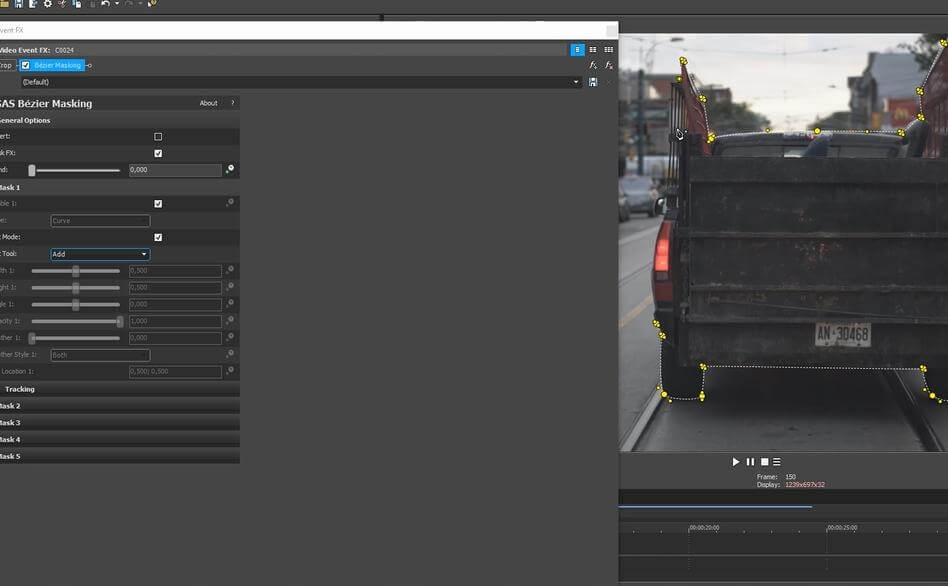Disable the Mask FX checkbox
The image size is (948, 586).
(x=158, y=153)
